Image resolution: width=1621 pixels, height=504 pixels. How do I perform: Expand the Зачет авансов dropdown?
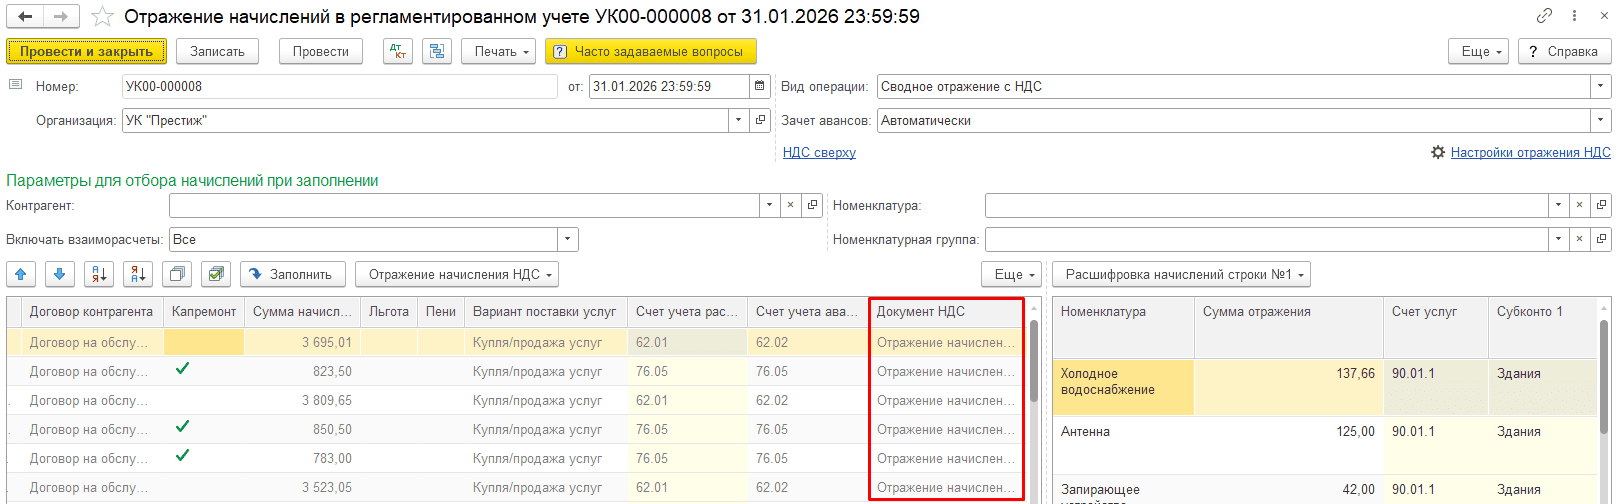click(x=1600, y=121)
